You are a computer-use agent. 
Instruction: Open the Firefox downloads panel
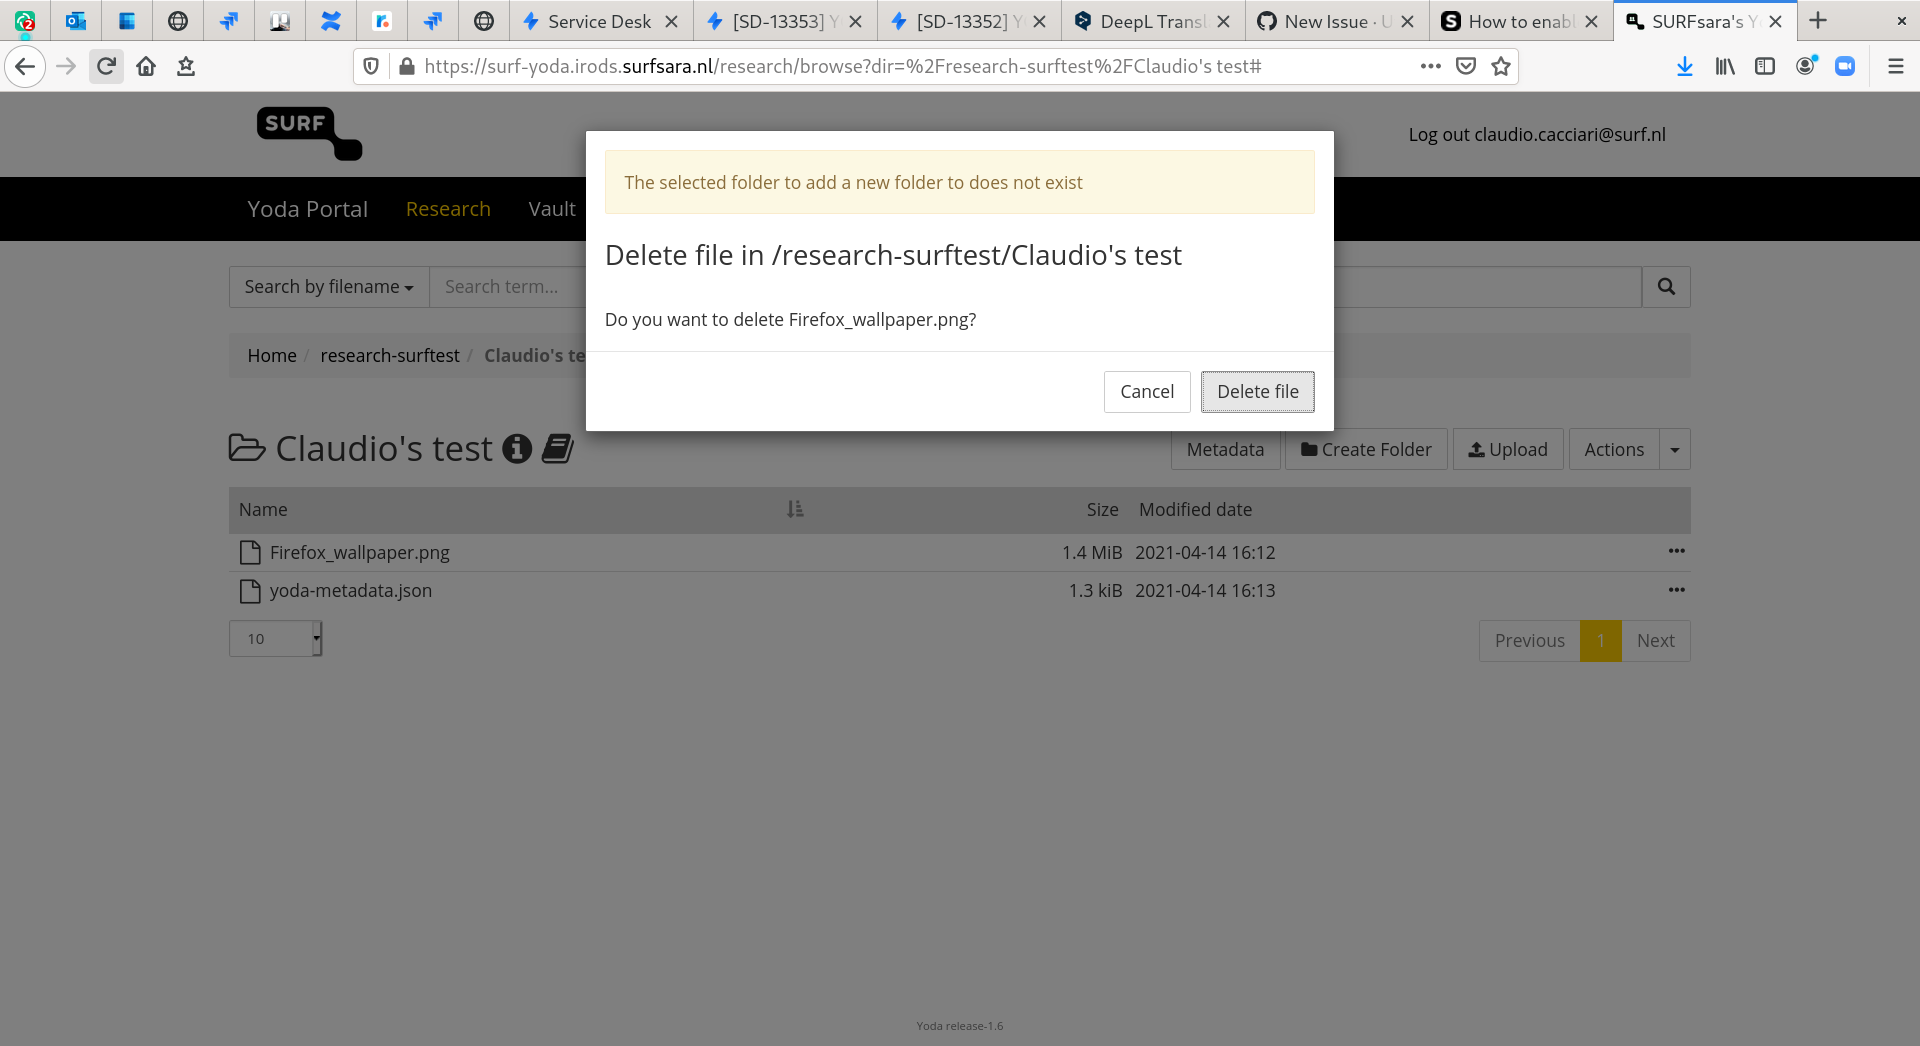coord(1685,67)
